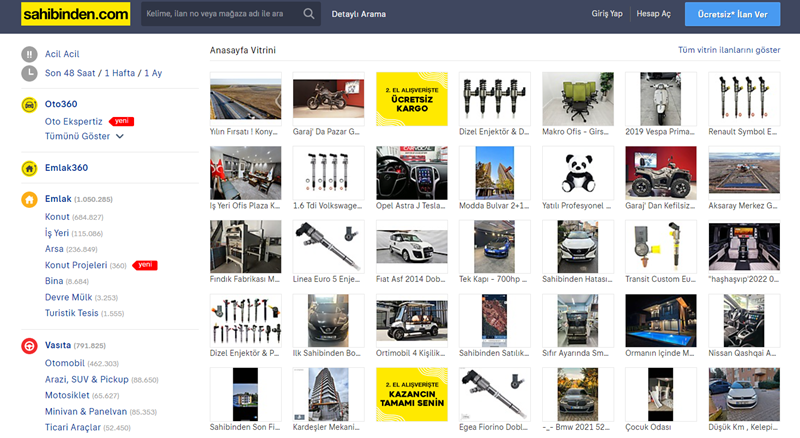Click Ücretsiz Kargo yellow banner
The width and height of the screenshot is (800, 438).
pyautogui.click(x=412, y=99)
